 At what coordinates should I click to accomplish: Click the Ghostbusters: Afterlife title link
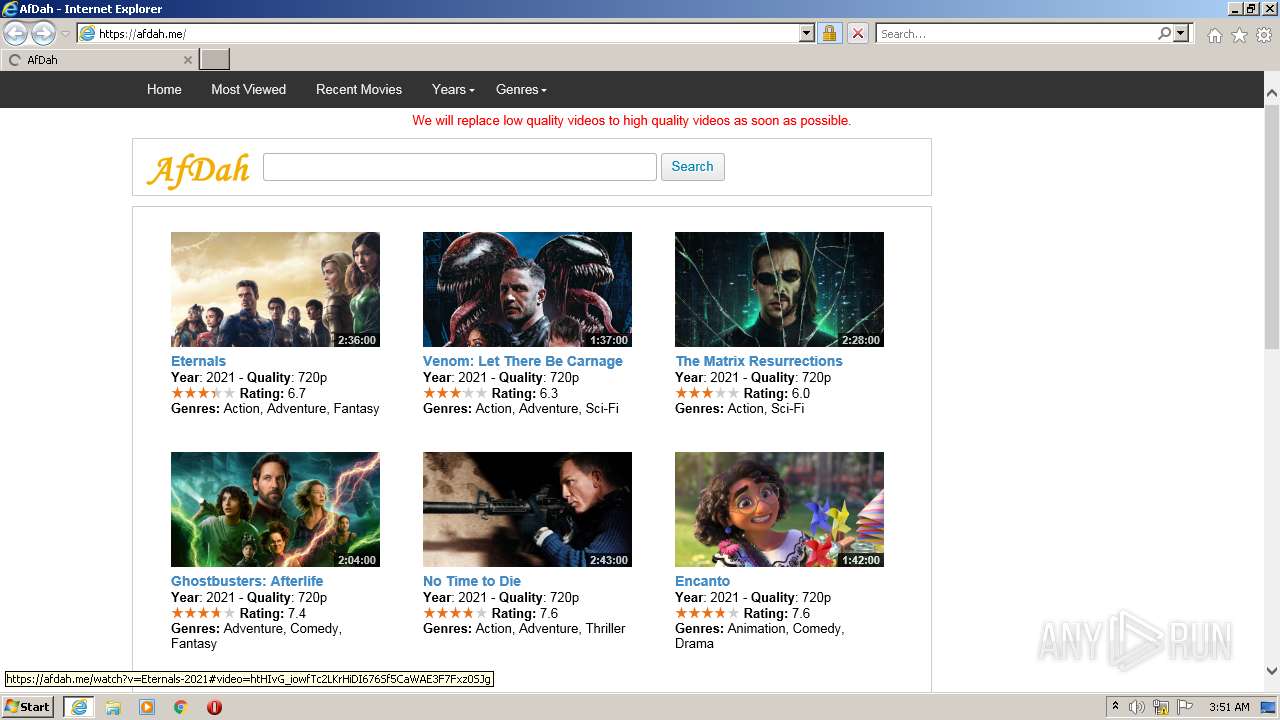coord(247,581)
